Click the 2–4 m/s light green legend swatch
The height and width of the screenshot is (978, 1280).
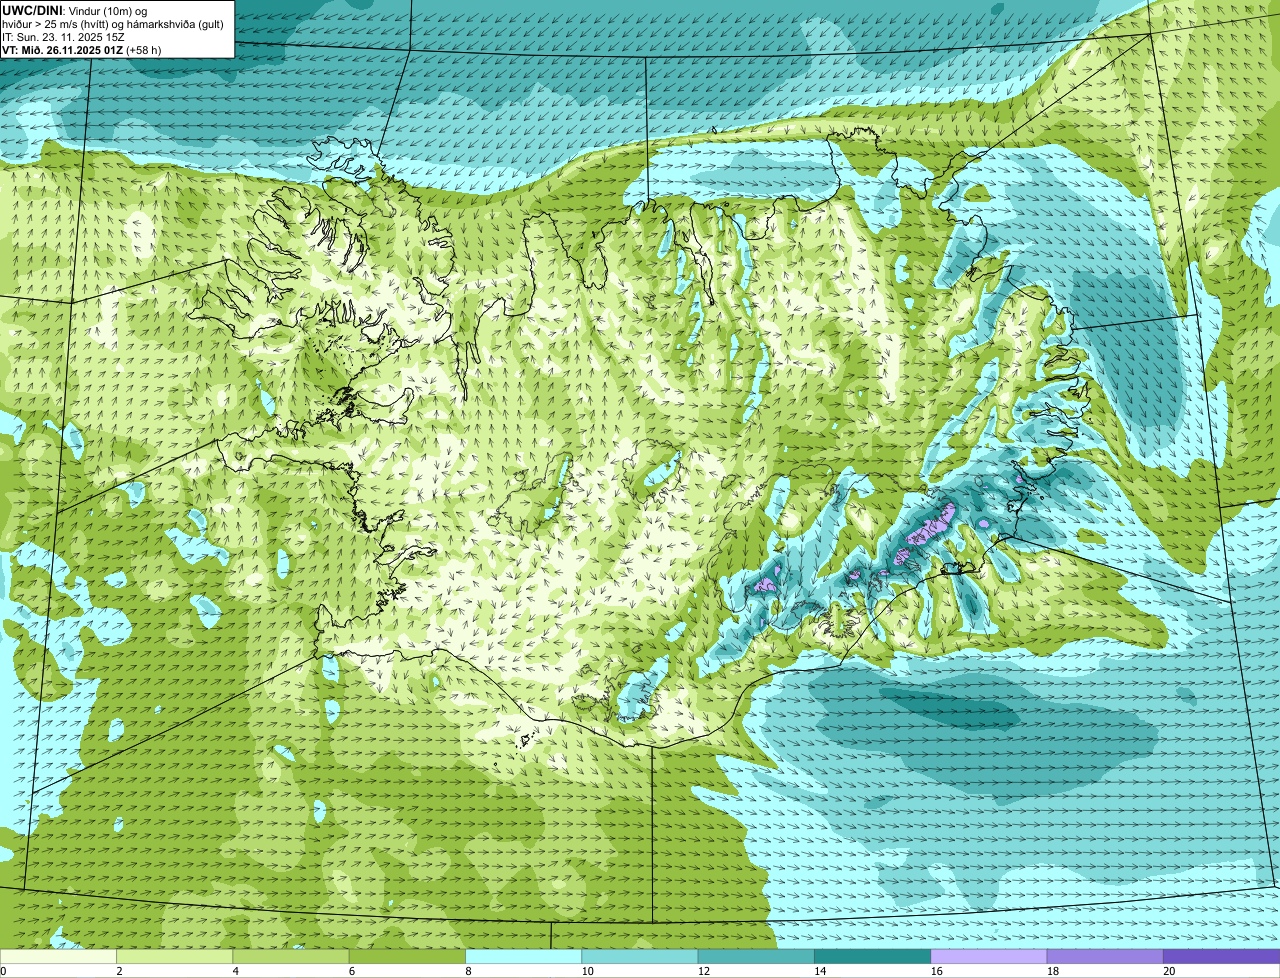tap(175, 957)
